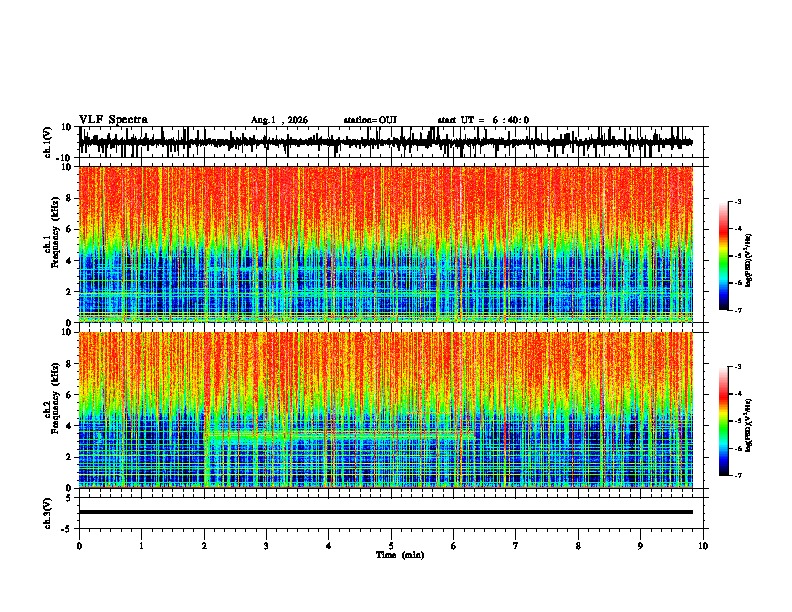This screenshot has width=792, height=612.
Task: Click time axis tick label "6"
Action: tap(453, 546)
